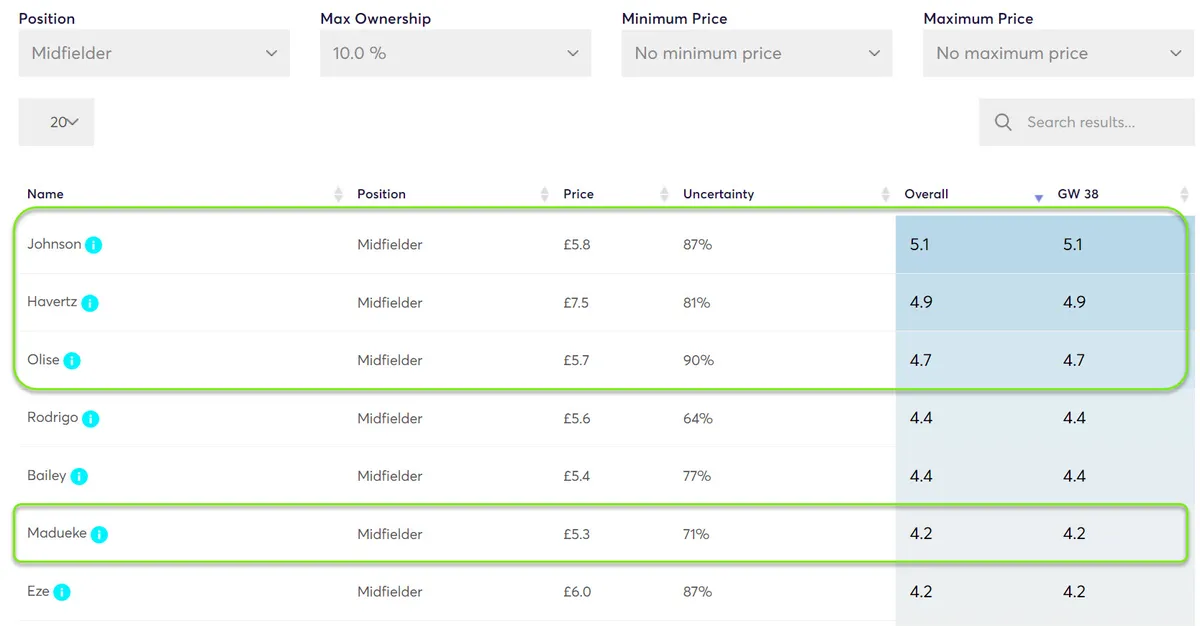The height and width of the screenshot is (626, 1200).
Task: Click Rodrigo's info icon
Action: [x=91, y=419]
